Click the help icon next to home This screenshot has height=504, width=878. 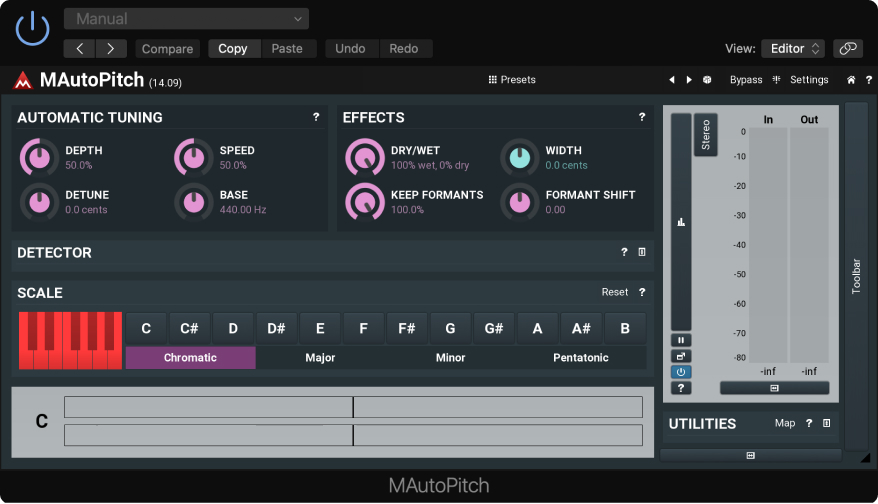(868, 80)
